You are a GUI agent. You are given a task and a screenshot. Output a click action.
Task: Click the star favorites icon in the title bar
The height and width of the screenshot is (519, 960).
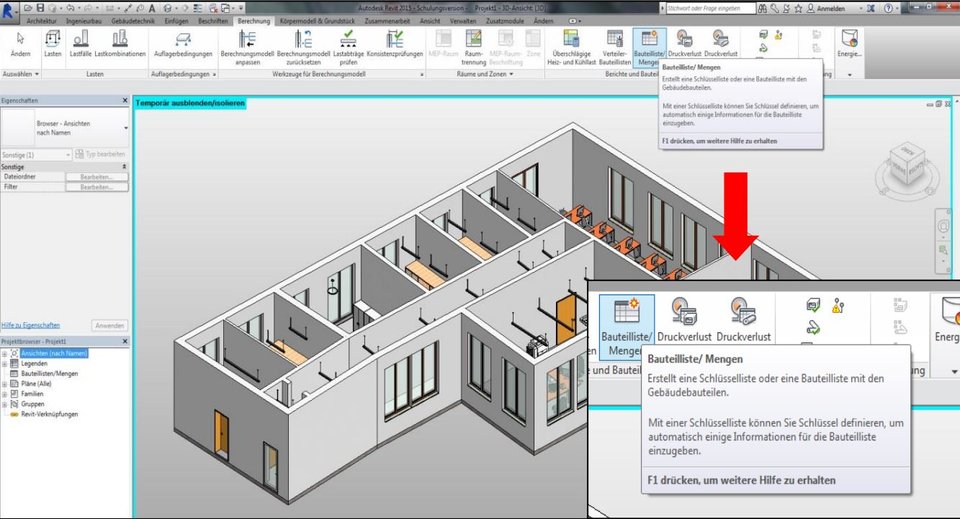pos(798,8)
